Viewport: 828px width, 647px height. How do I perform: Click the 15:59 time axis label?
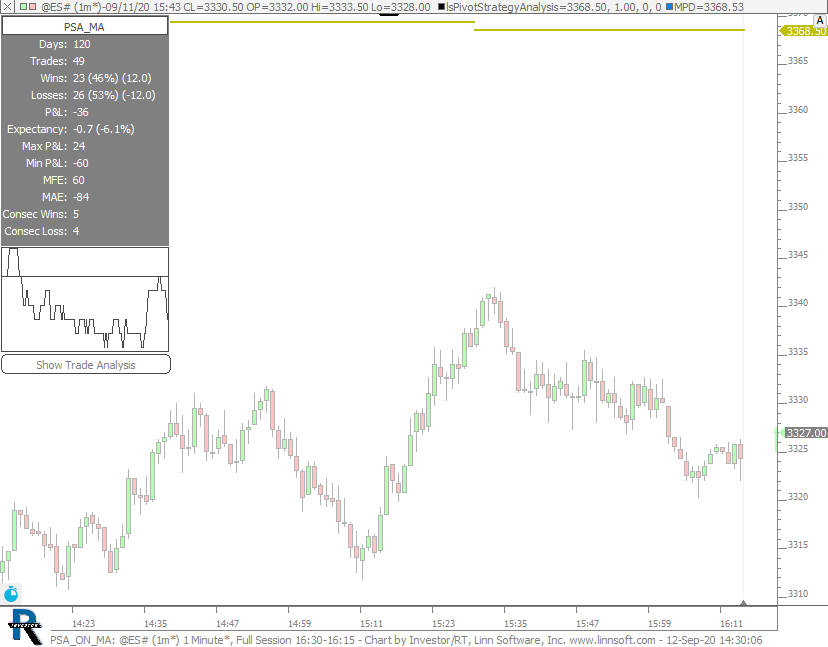660,623
